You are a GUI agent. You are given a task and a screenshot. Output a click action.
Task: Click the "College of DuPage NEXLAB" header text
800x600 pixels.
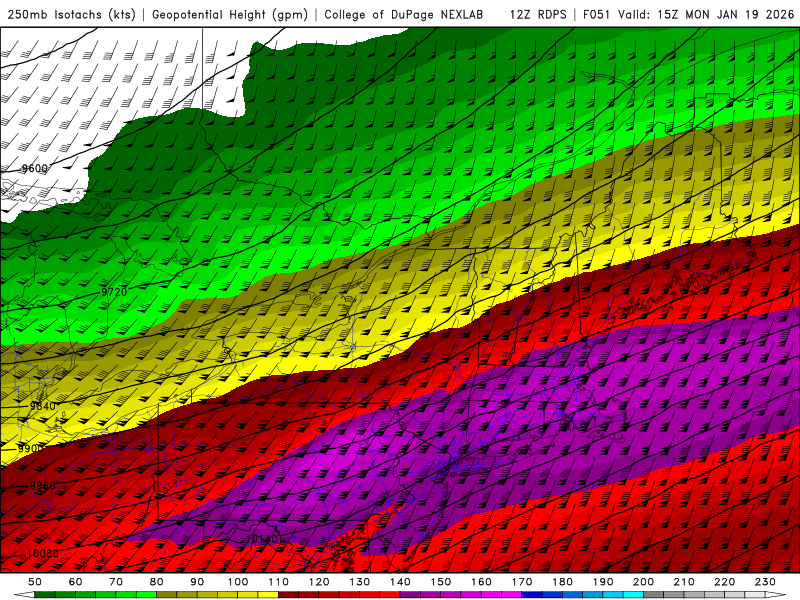point(403,15)
